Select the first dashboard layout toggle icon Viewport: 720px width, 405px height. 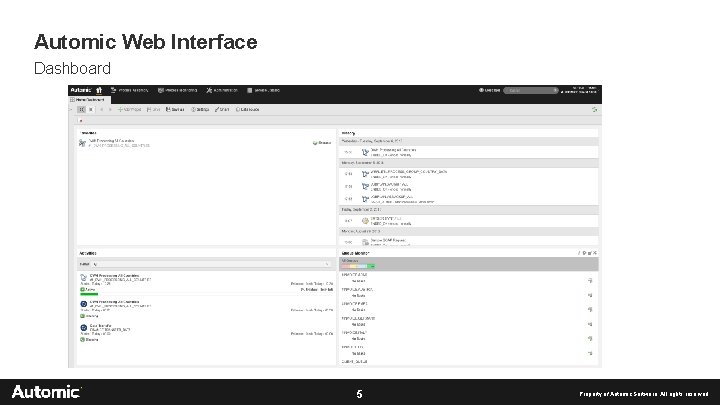coord(81,110)
